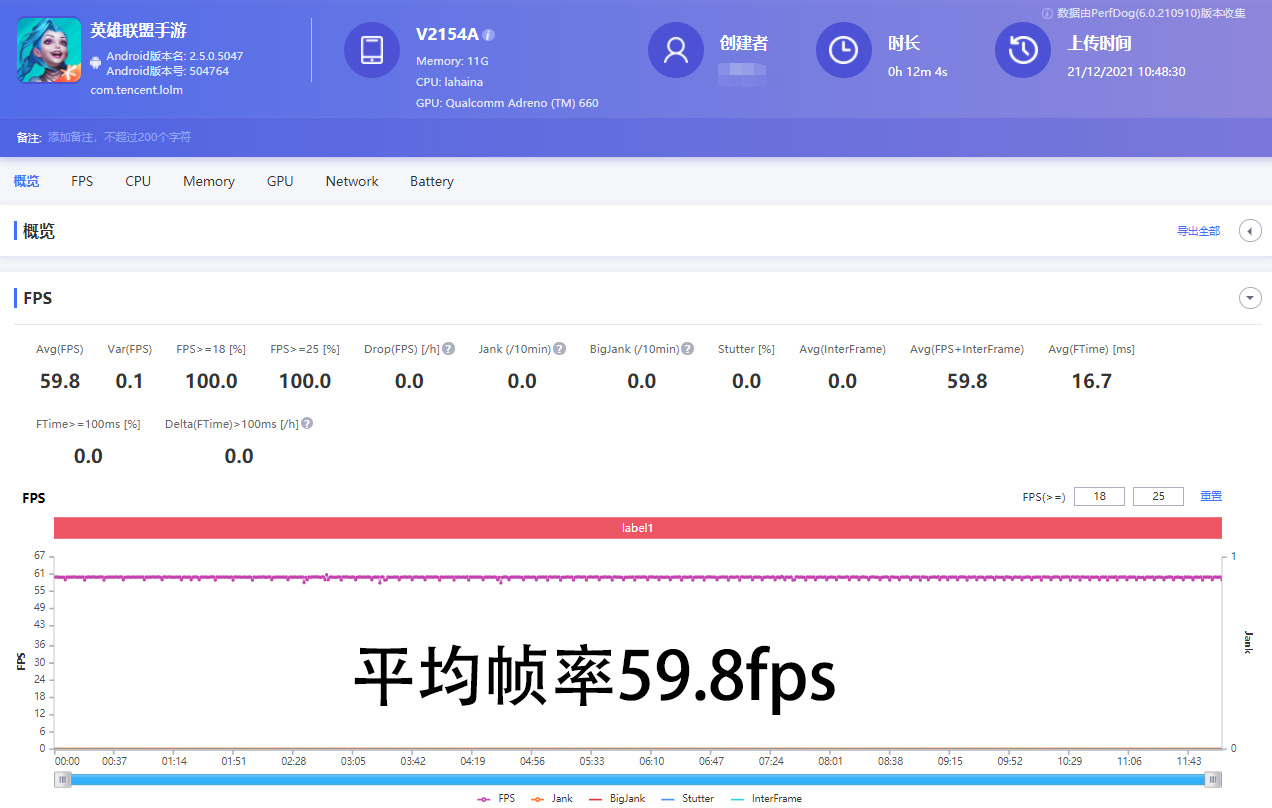Open the help tooltip for BigJank (/10min)

pos(686,348)
